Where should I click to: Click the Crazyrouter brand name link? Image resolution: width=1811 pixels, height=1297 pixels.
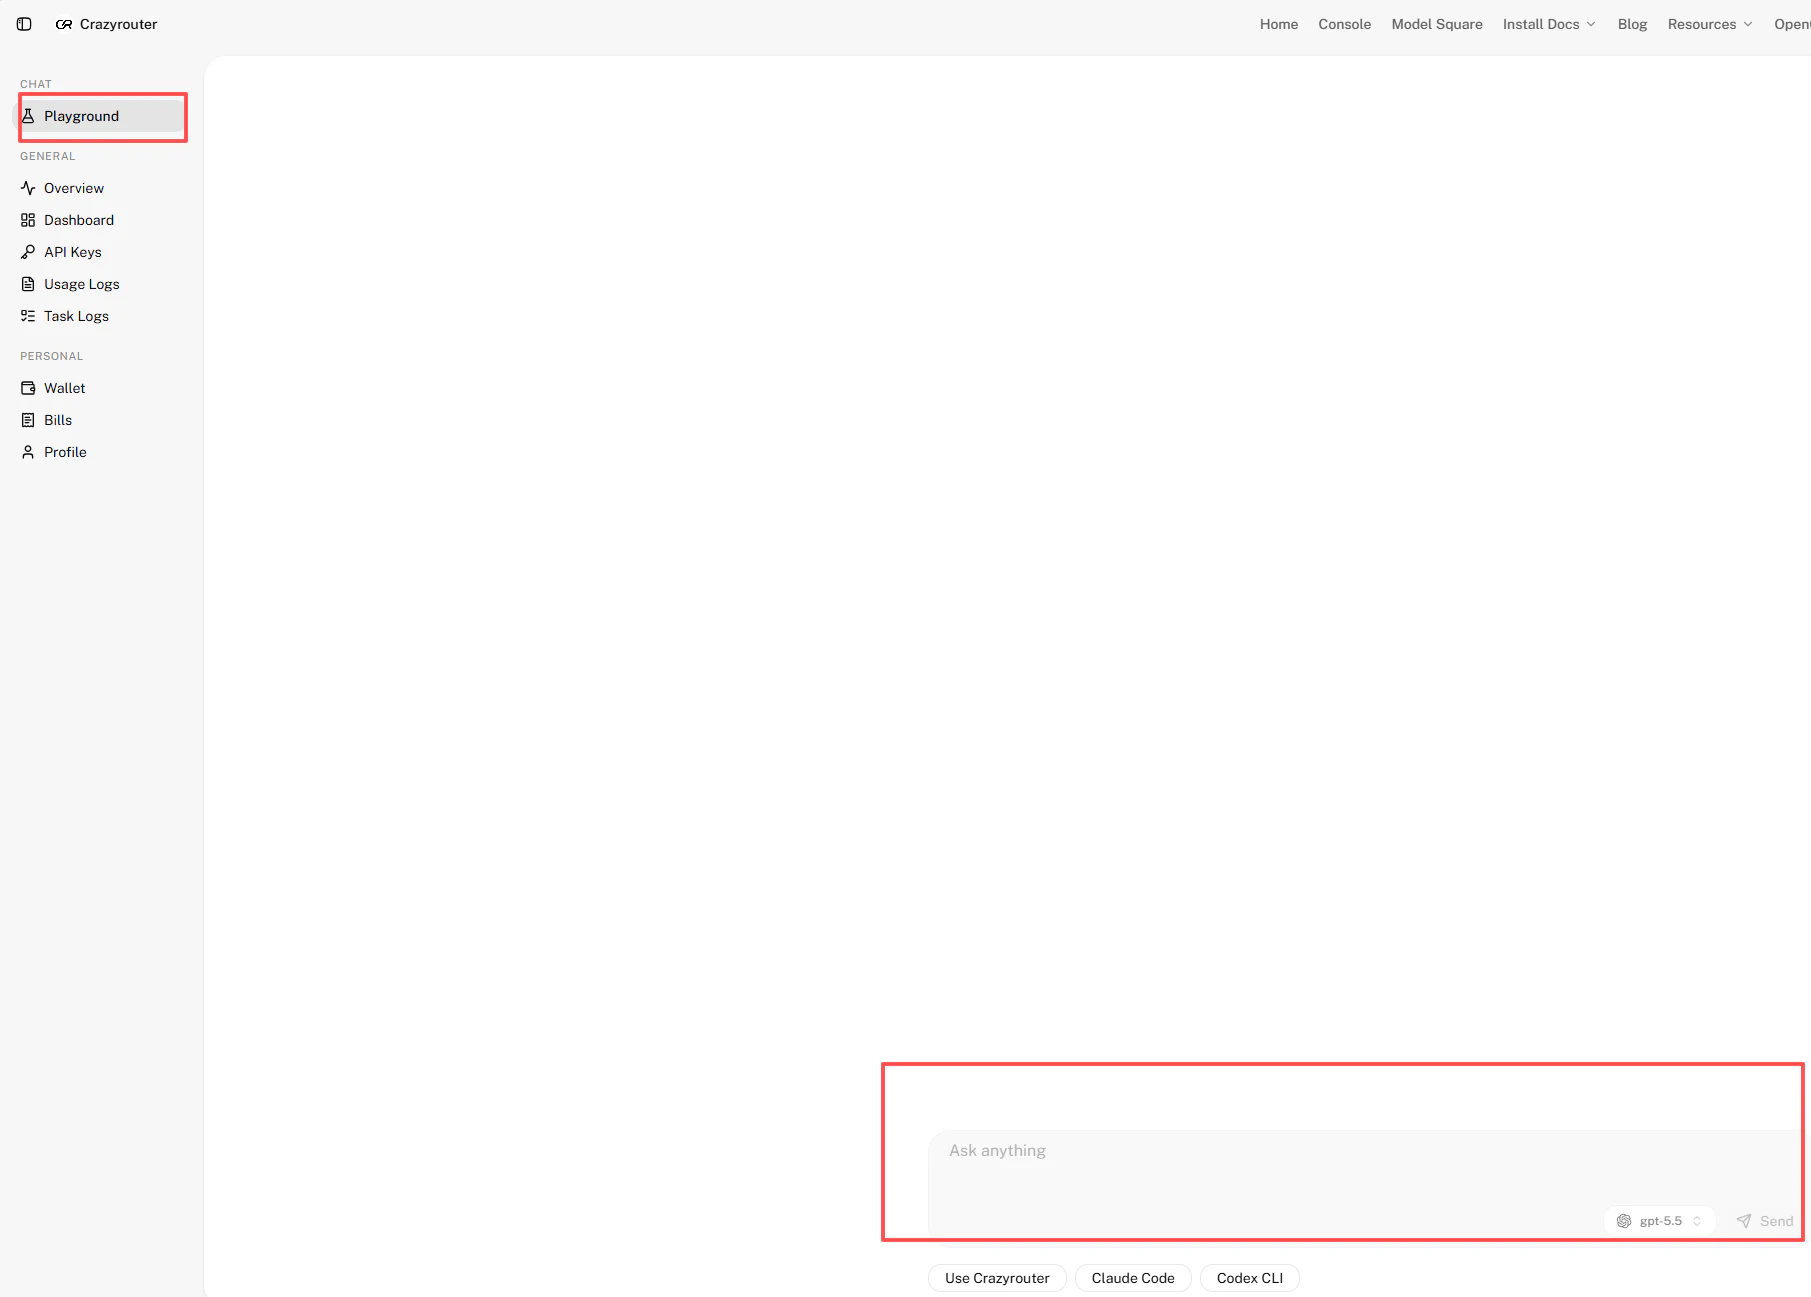(x=118, y=24)
